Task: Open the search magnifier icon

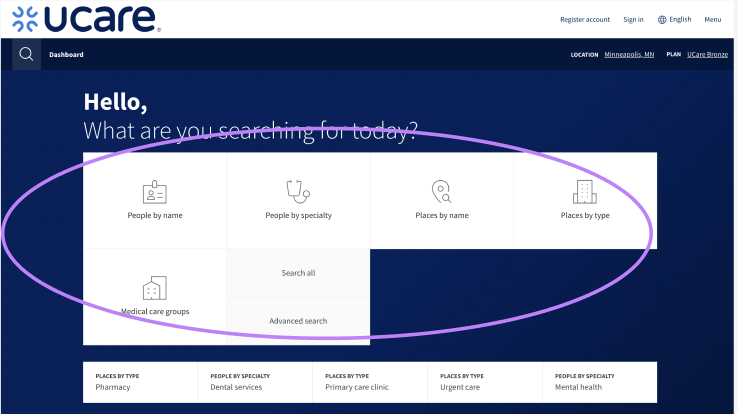Action: click(26, 54)
